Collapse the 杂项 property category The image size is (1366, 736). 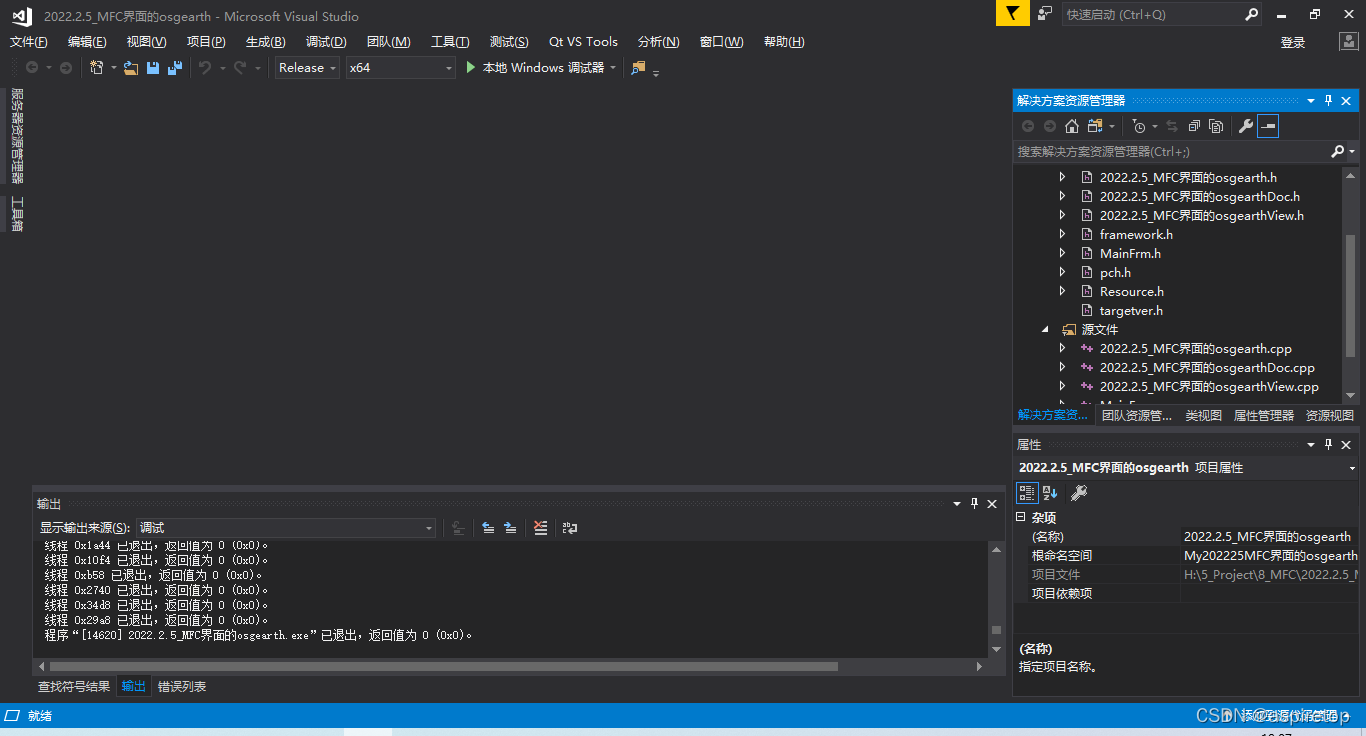pos(1021,517)
